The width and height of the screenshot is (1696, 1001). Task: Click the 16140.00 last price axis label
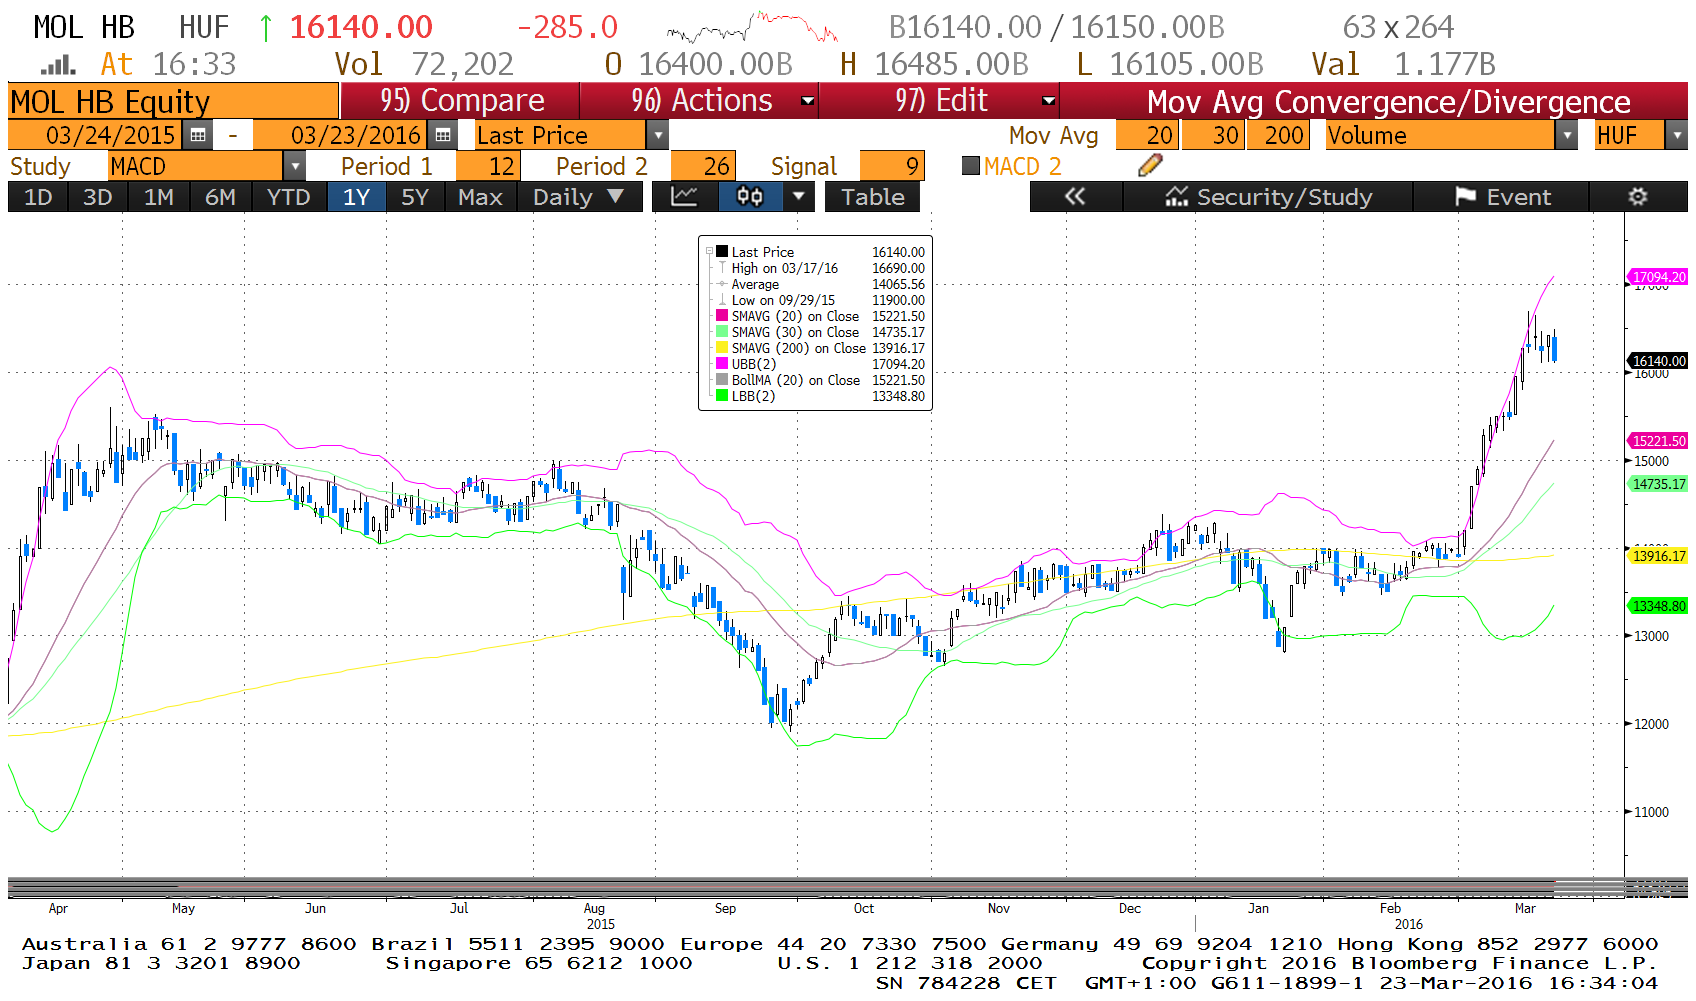1658,361
